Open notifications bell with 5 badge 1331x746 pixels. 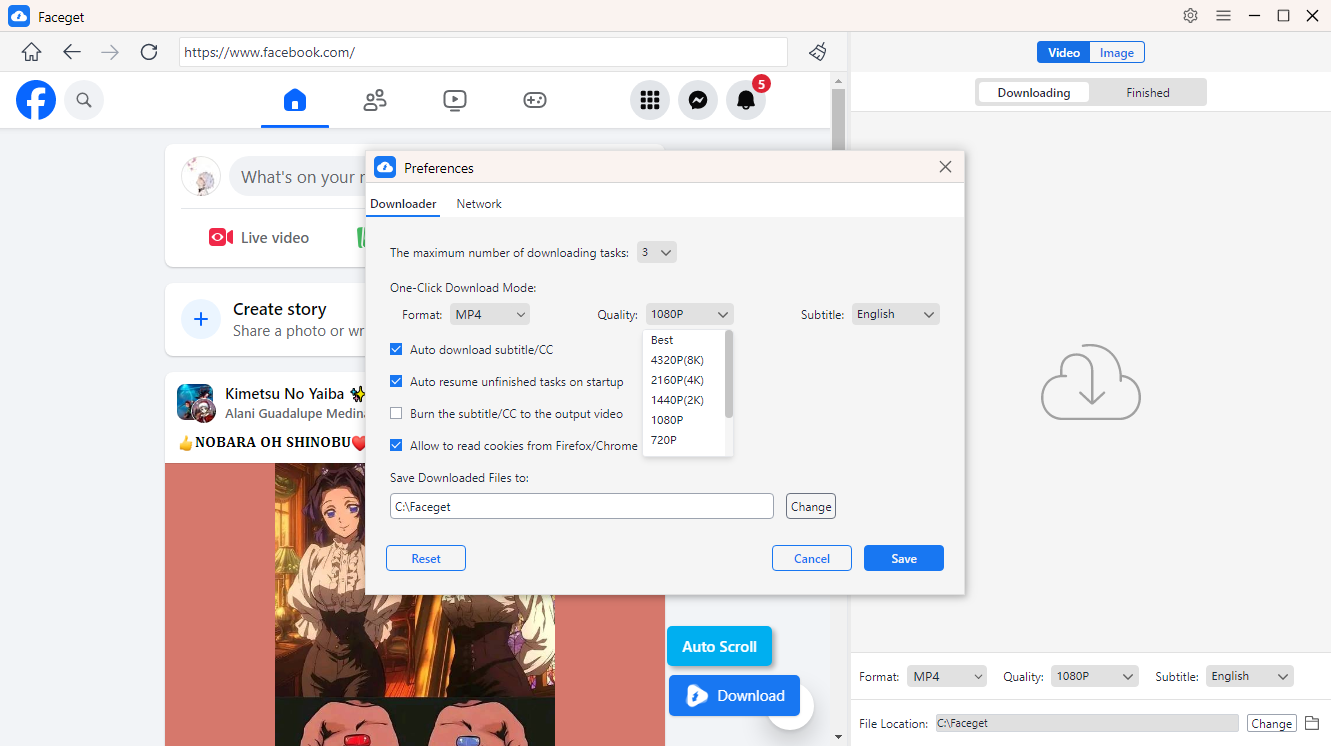(x=746, y=100)
